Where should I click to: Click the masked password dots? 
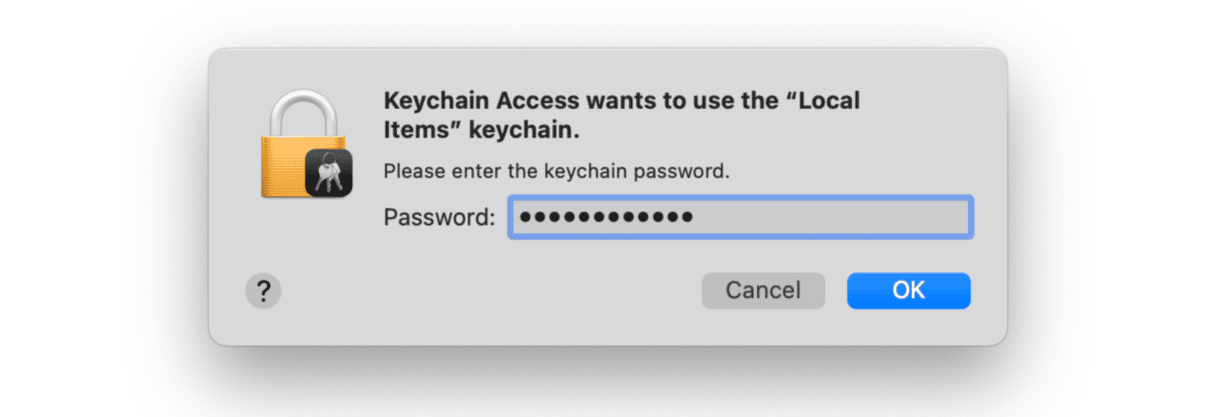point(606,217)
